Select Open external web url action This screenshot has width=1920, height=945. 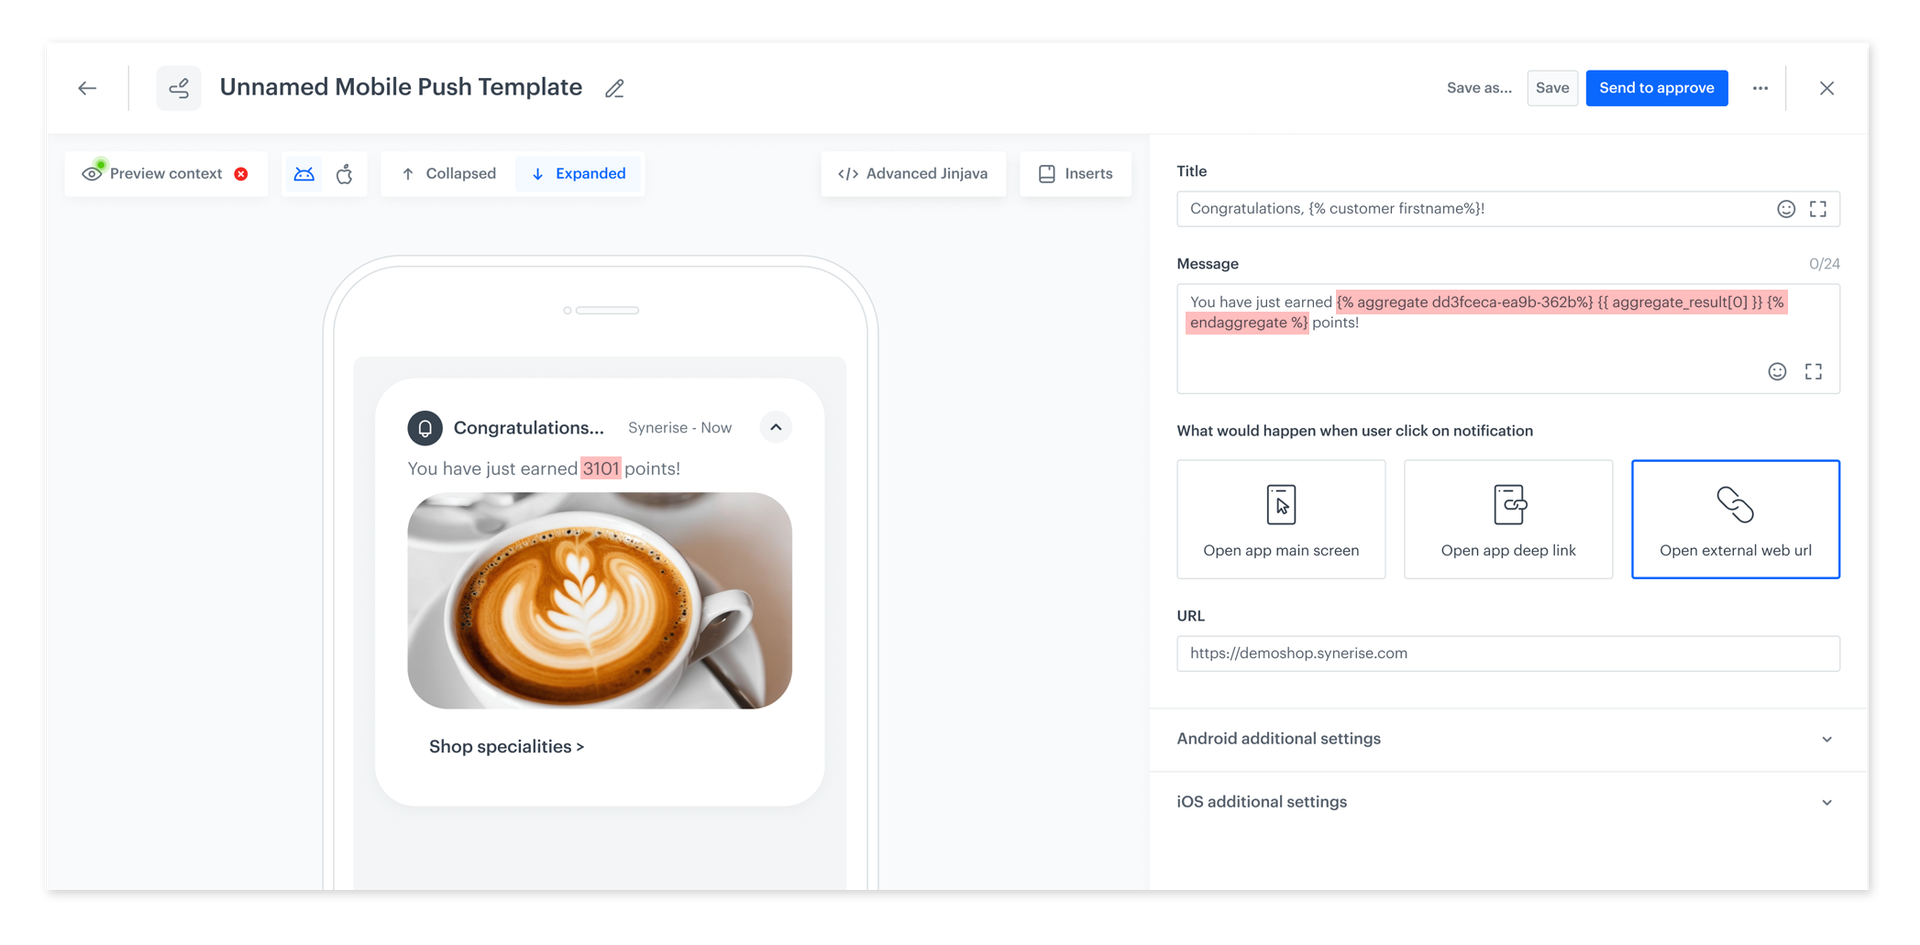(x=1735, y=519)
